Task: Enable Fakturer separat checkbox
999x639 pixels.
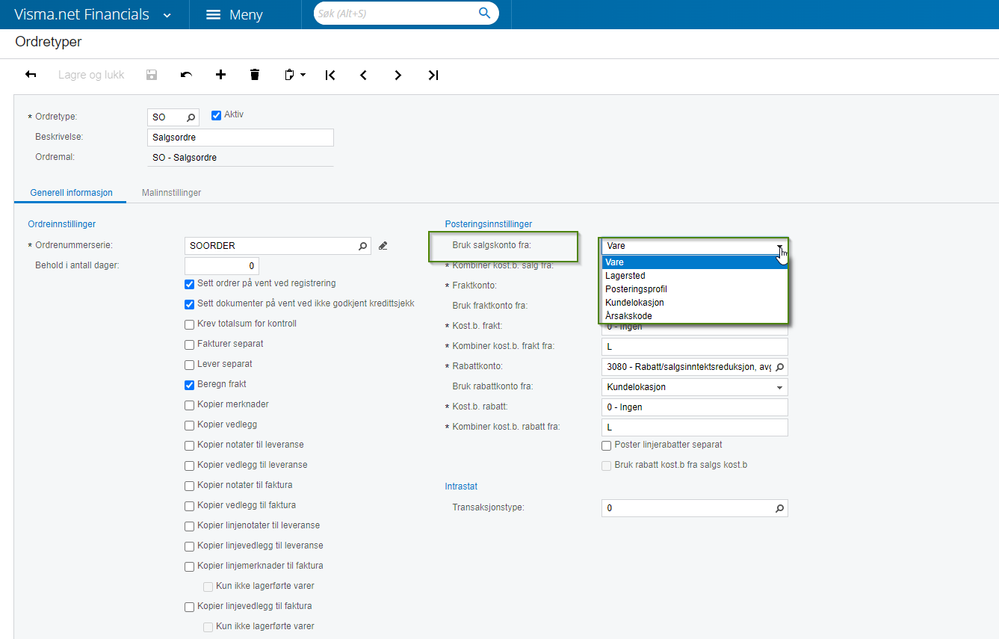Action: [189, 345]
